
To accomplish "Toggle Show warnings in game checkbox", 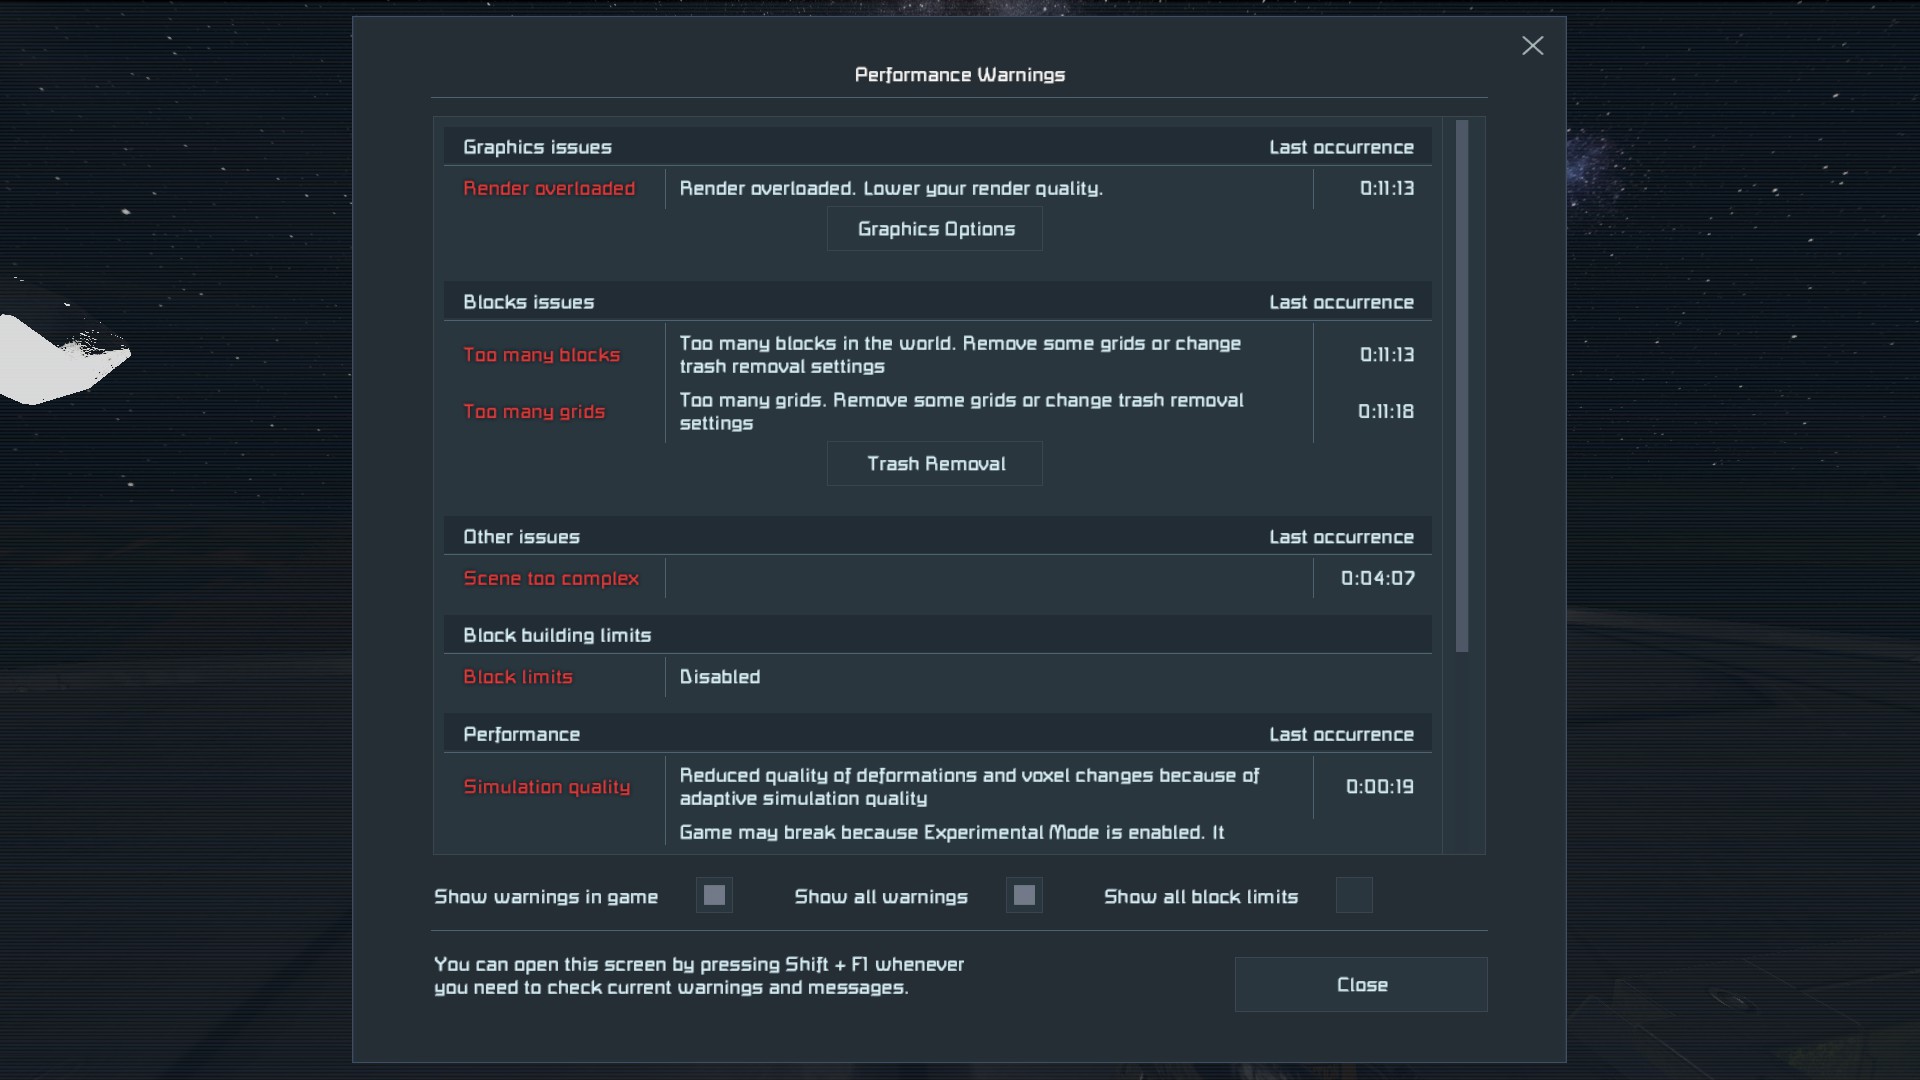I will pos(714,896).
